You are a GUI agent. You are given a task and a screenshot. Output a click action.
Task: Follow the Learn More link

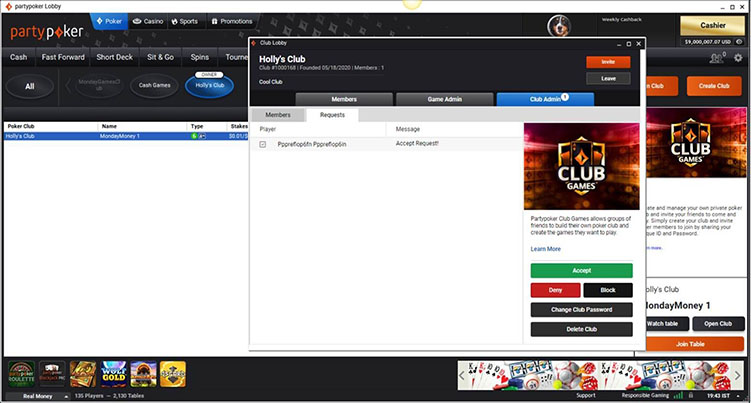point(546,249)
